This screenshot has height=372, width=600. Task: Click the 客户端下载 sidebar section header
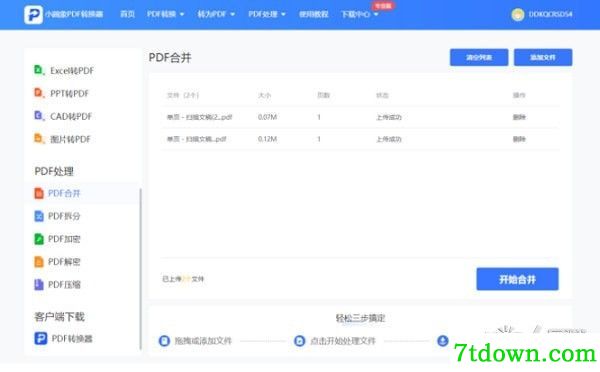(x=59, y=317)
